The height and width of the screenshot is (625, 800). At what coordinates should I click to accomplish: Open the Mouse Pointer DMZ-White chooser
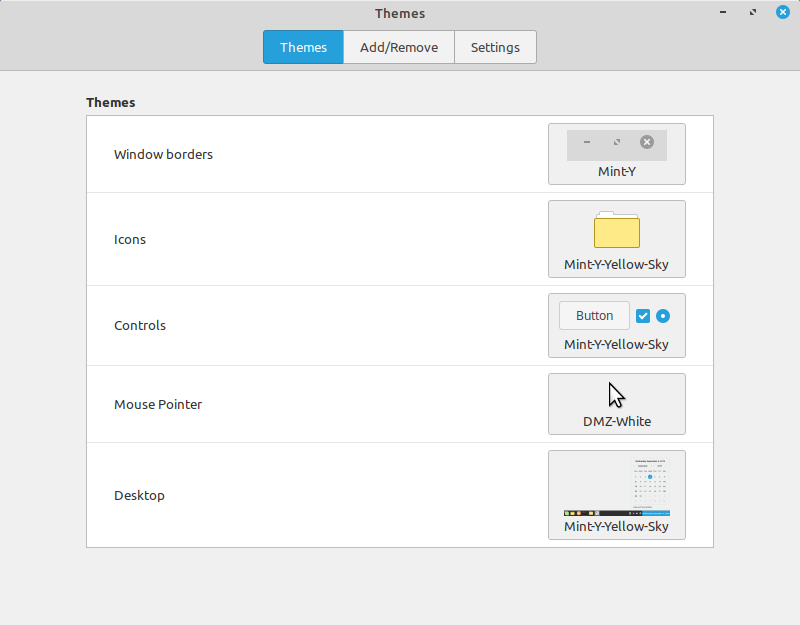click(x=617, y=404)
